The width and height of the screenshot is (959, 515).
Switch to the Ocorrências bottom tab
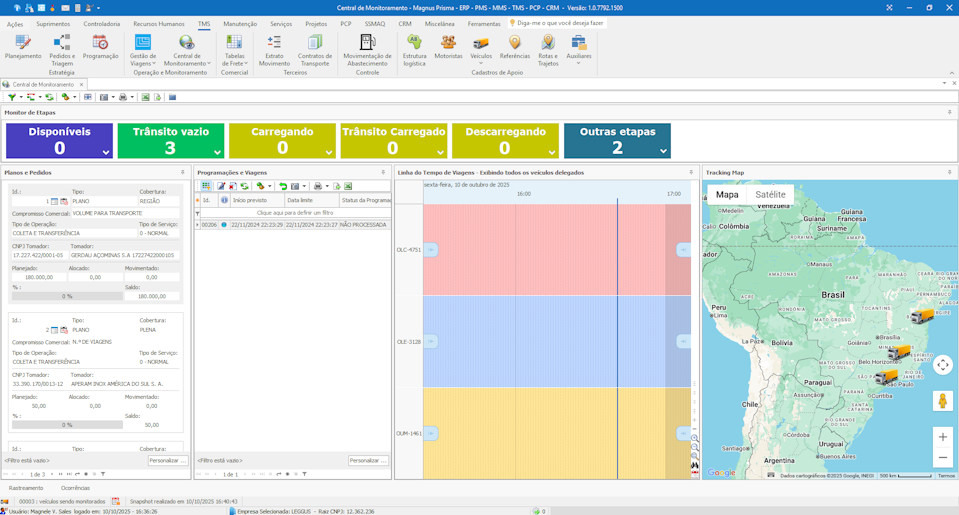coord(75,488)
